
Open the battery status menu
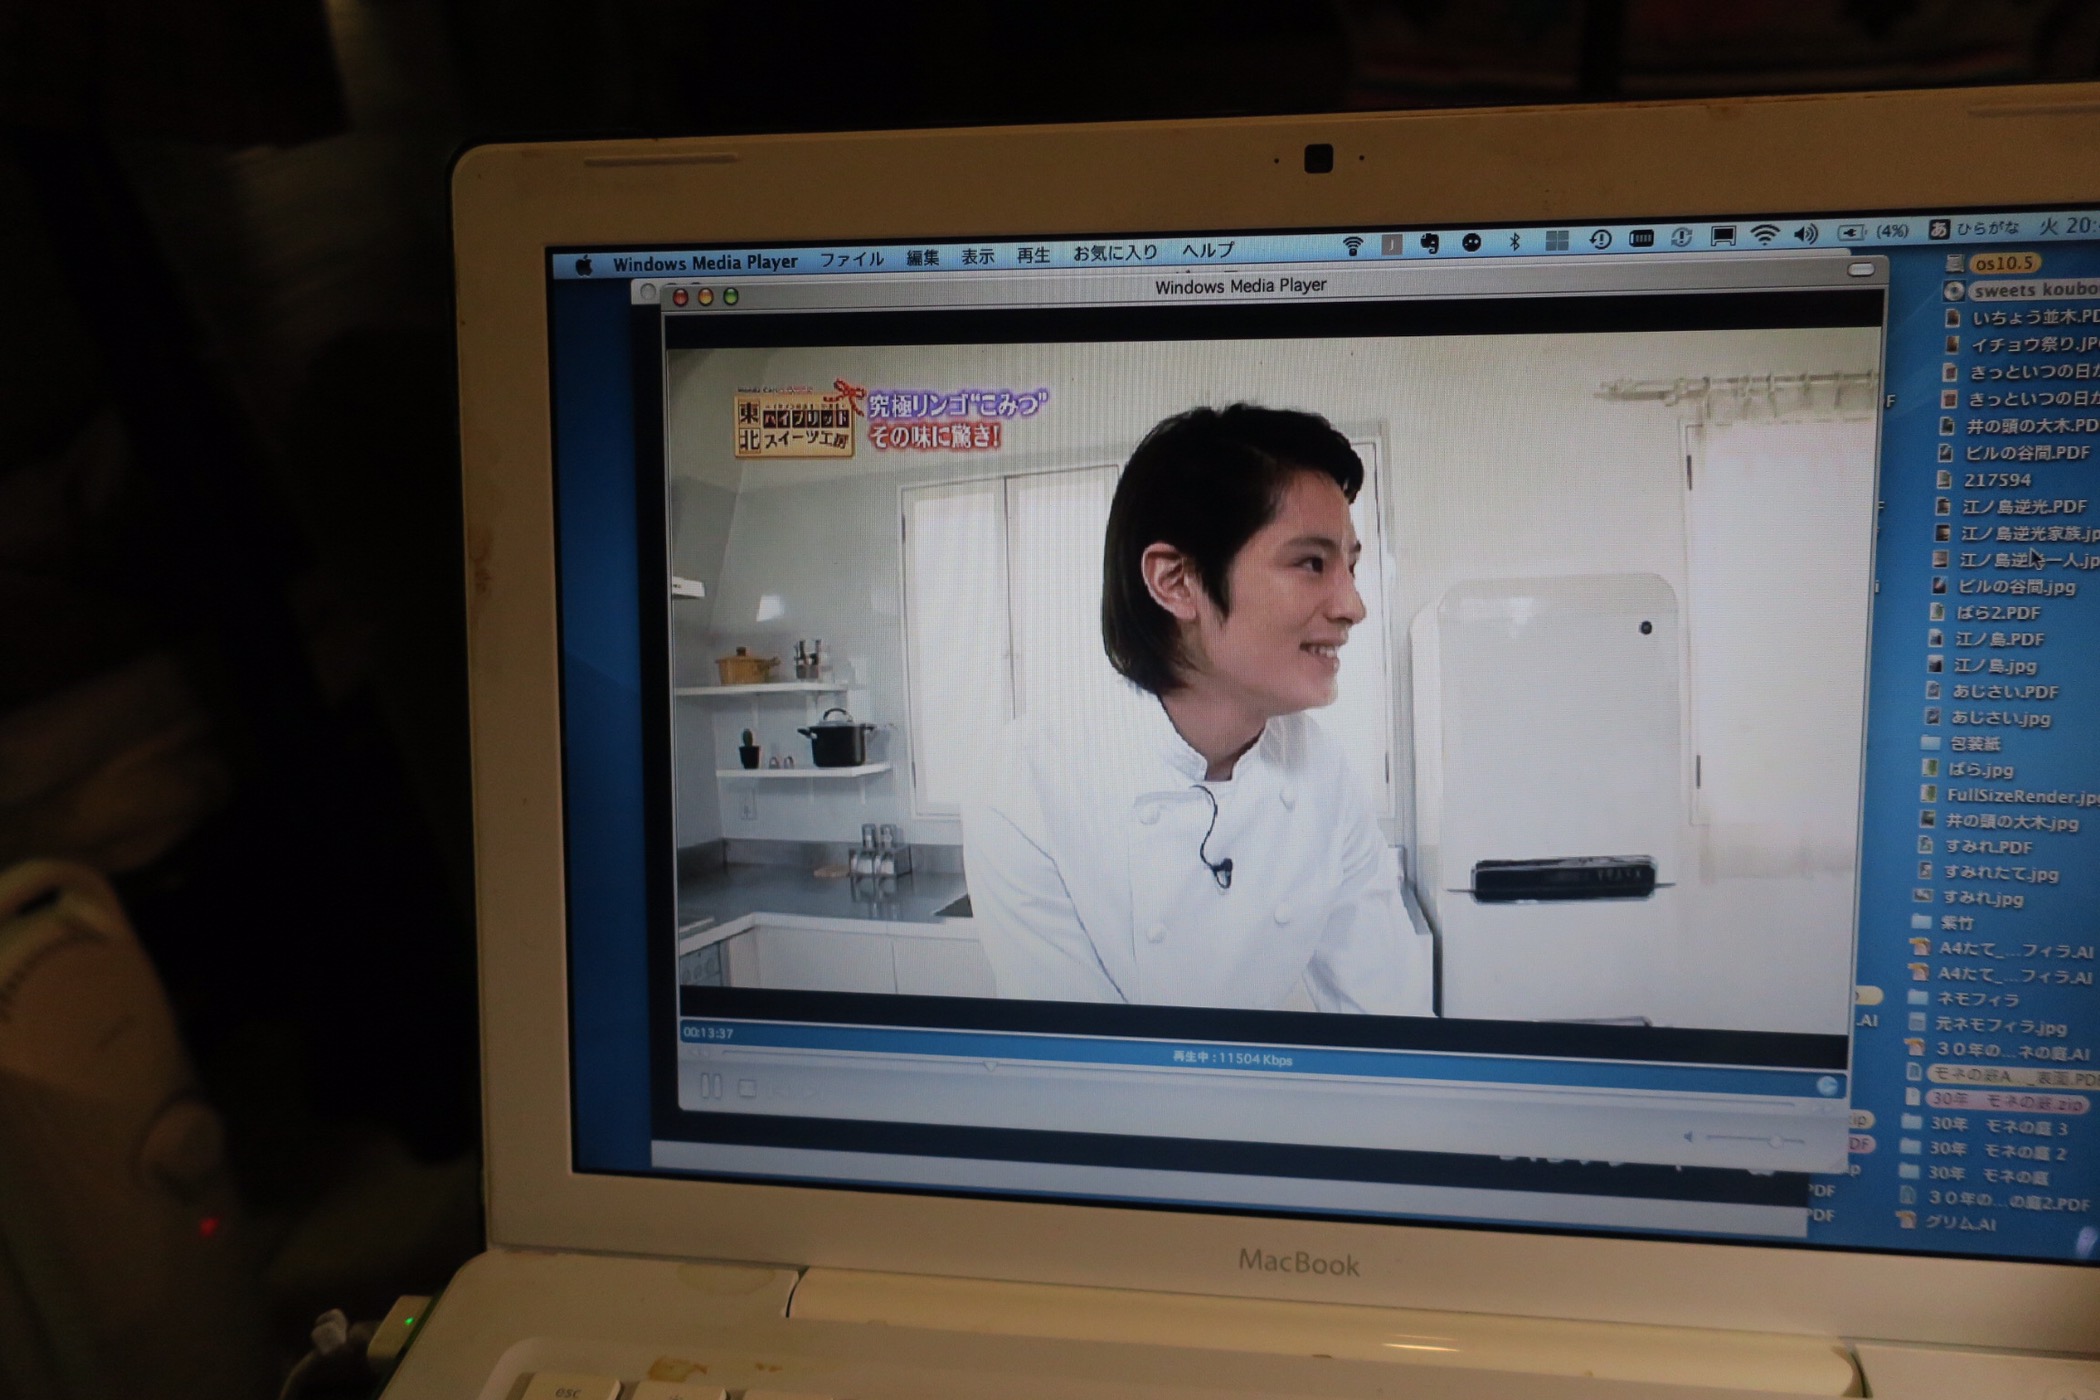tap(1852, 232)
